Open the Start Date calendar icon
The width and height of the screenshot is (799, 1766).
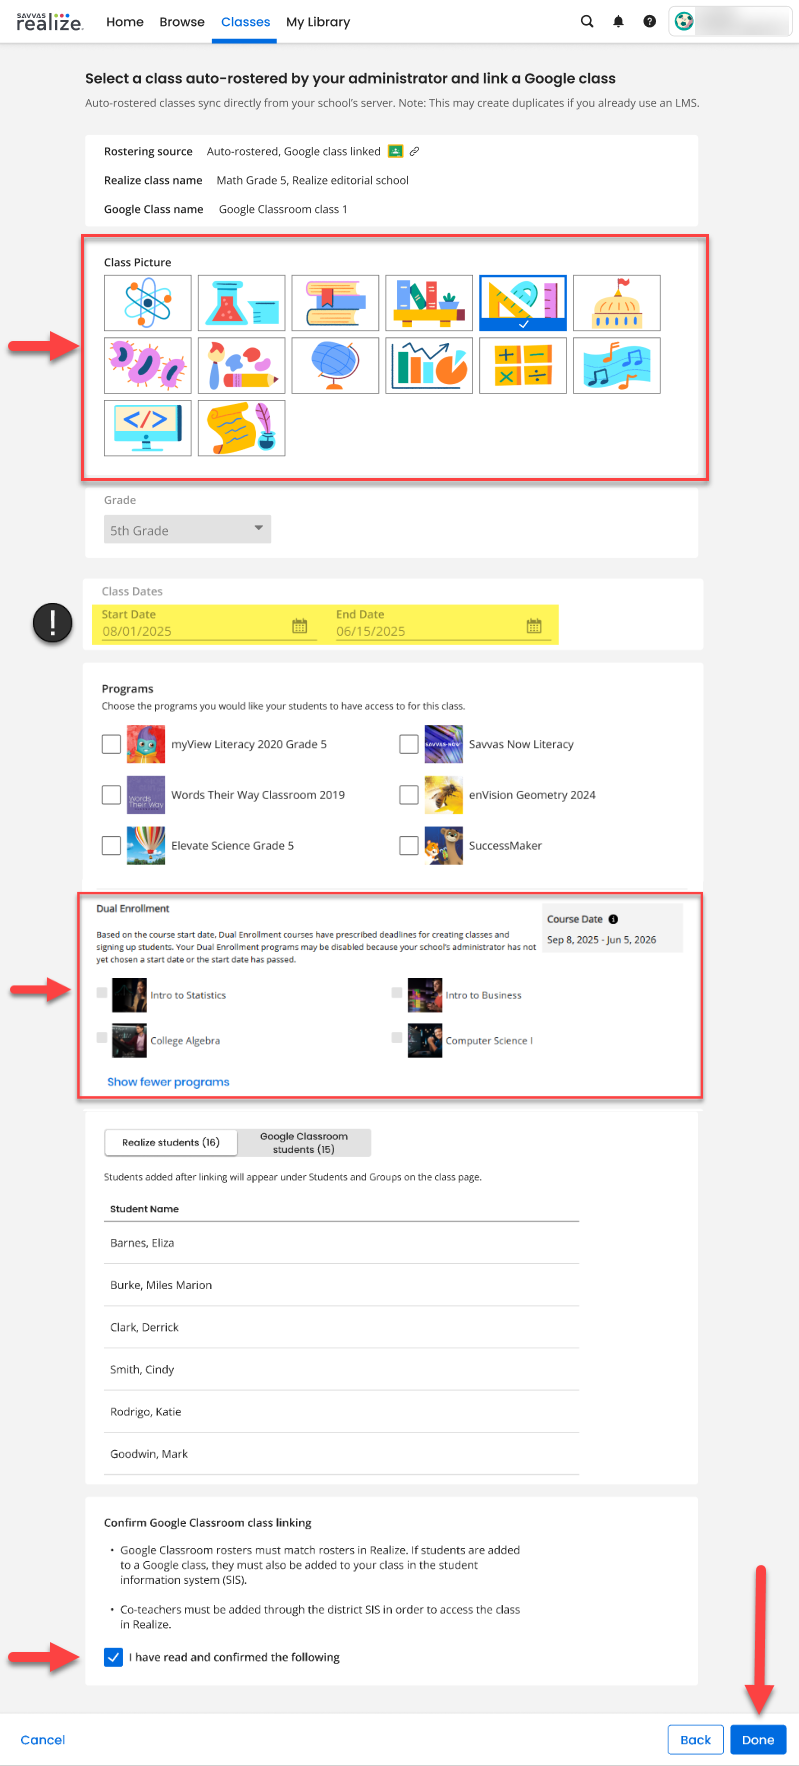coord(299,626)
